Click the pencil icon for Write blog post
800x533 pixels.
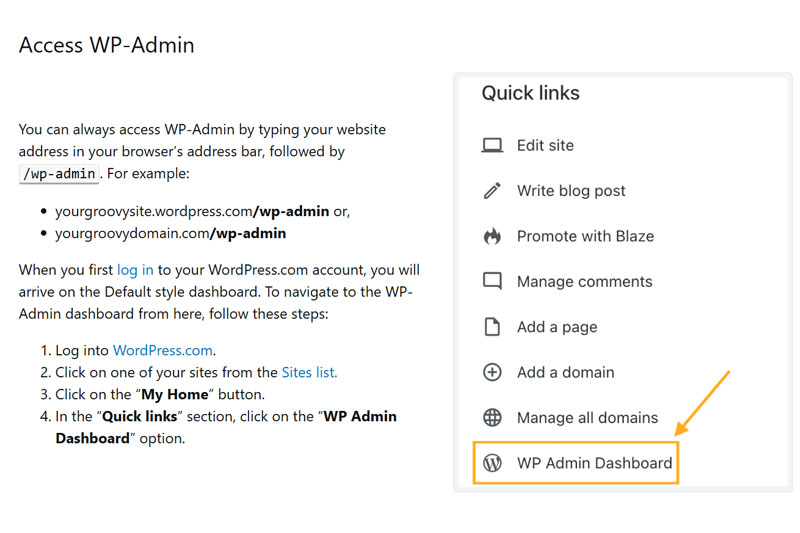(x=492, y=191)
